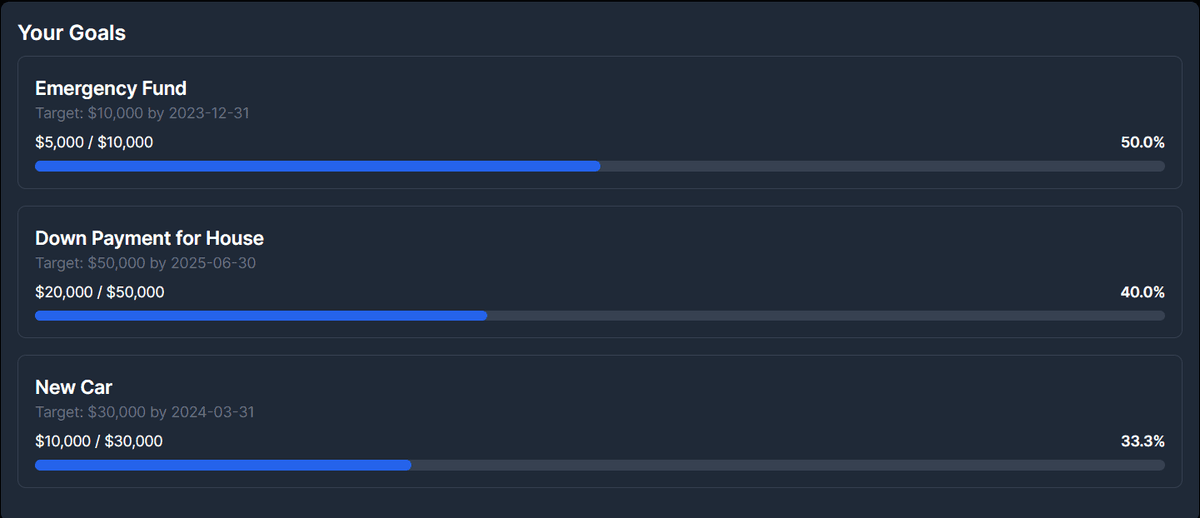Click the Emergency Fund goal title
Screen dimensions: 1200x518
click(111, 89)
